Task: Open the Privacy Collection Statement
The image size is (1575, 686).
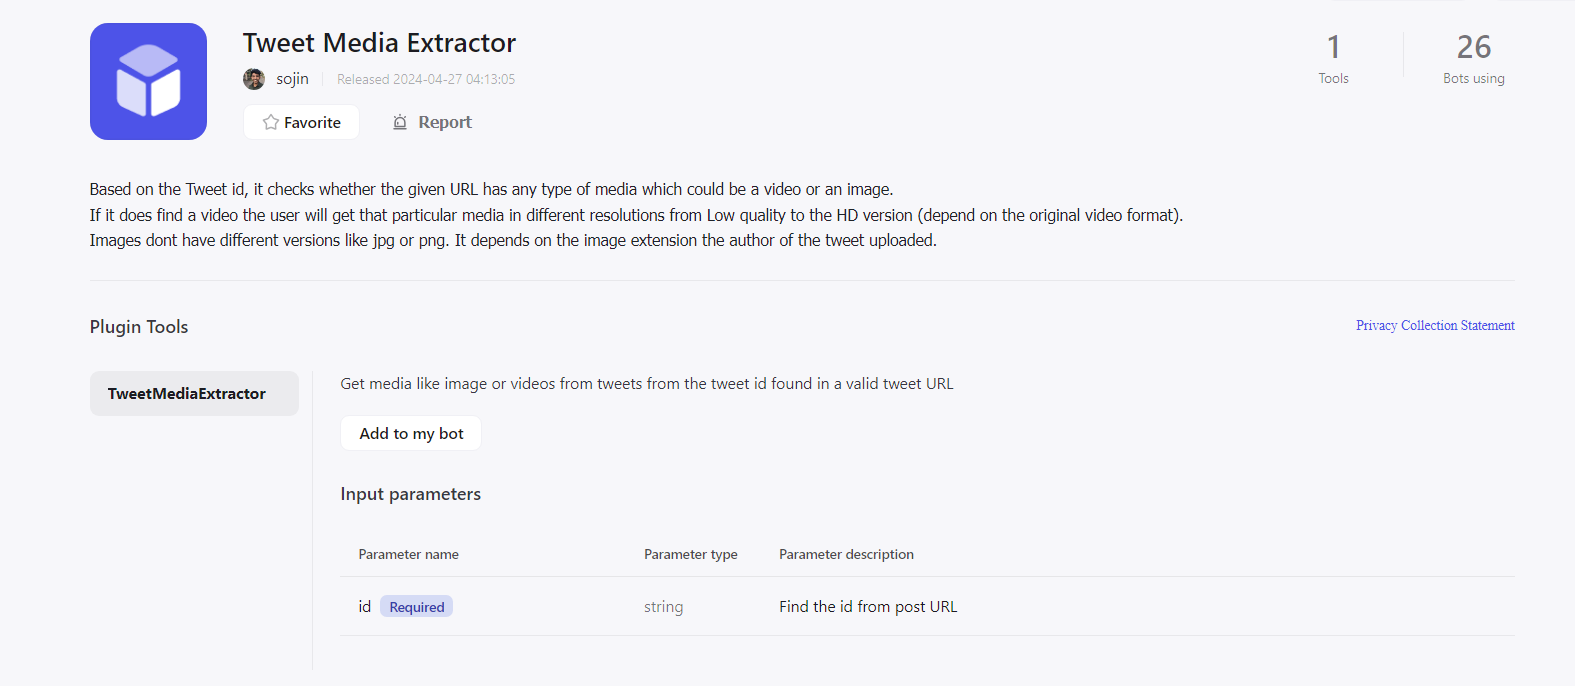Action: coord(1435,325)
